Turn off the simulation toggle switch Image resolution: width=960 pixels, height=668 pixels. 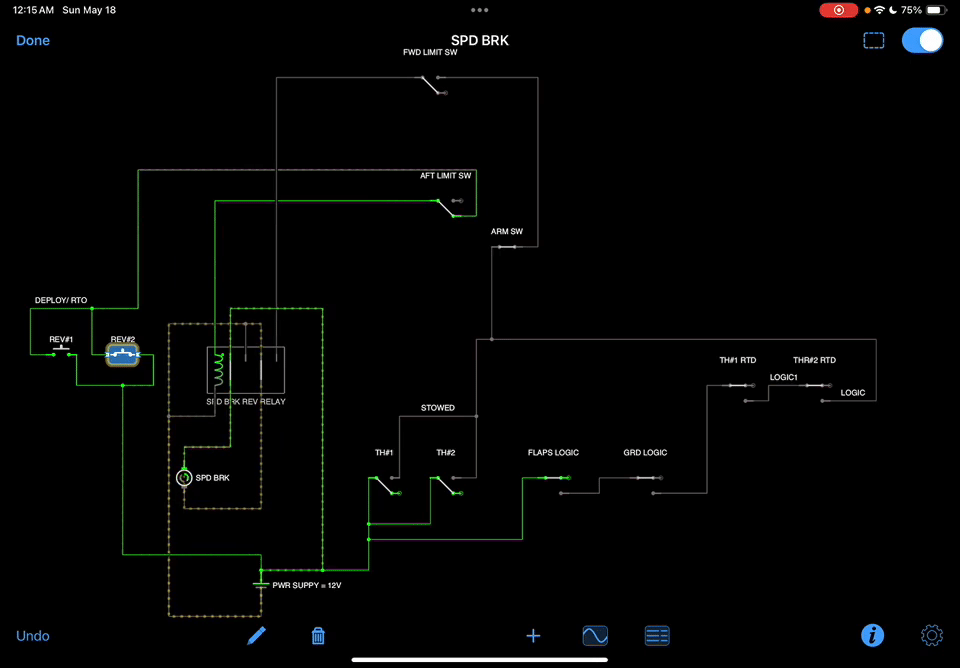click(922, 41)
